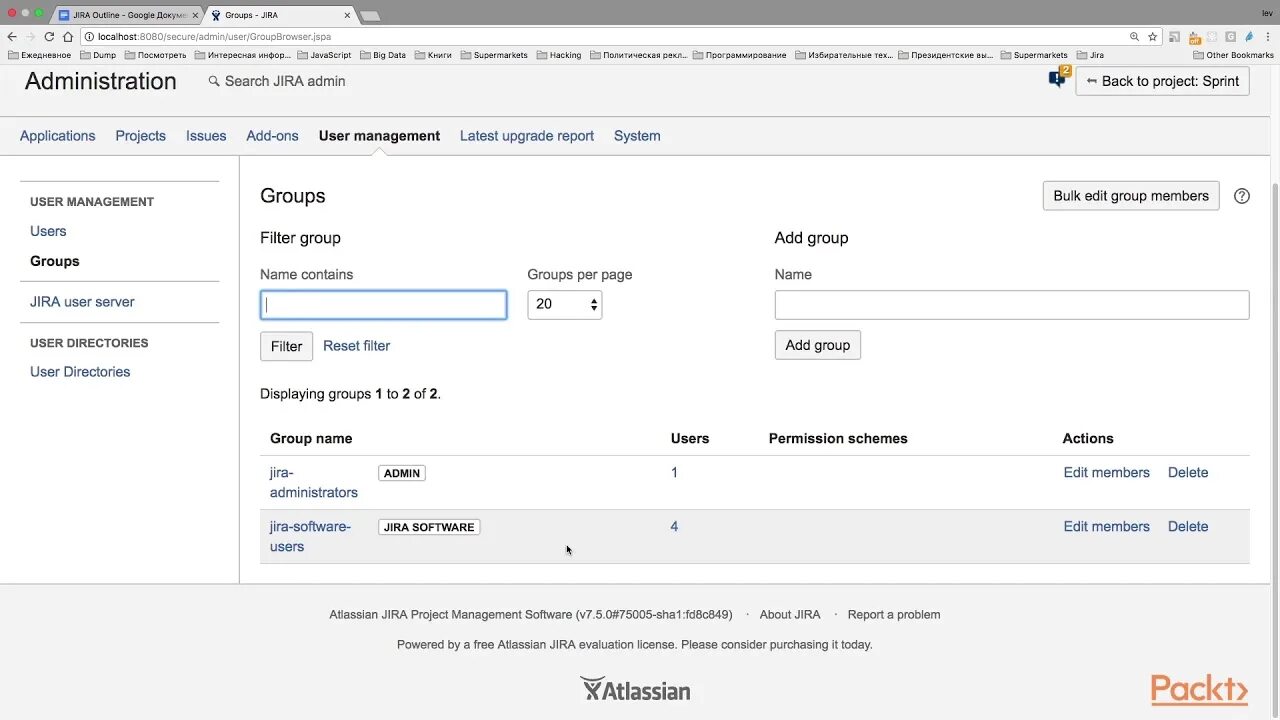Delete the jira-administrators group
The image size is (1280, 720).
coord(1188,472)
